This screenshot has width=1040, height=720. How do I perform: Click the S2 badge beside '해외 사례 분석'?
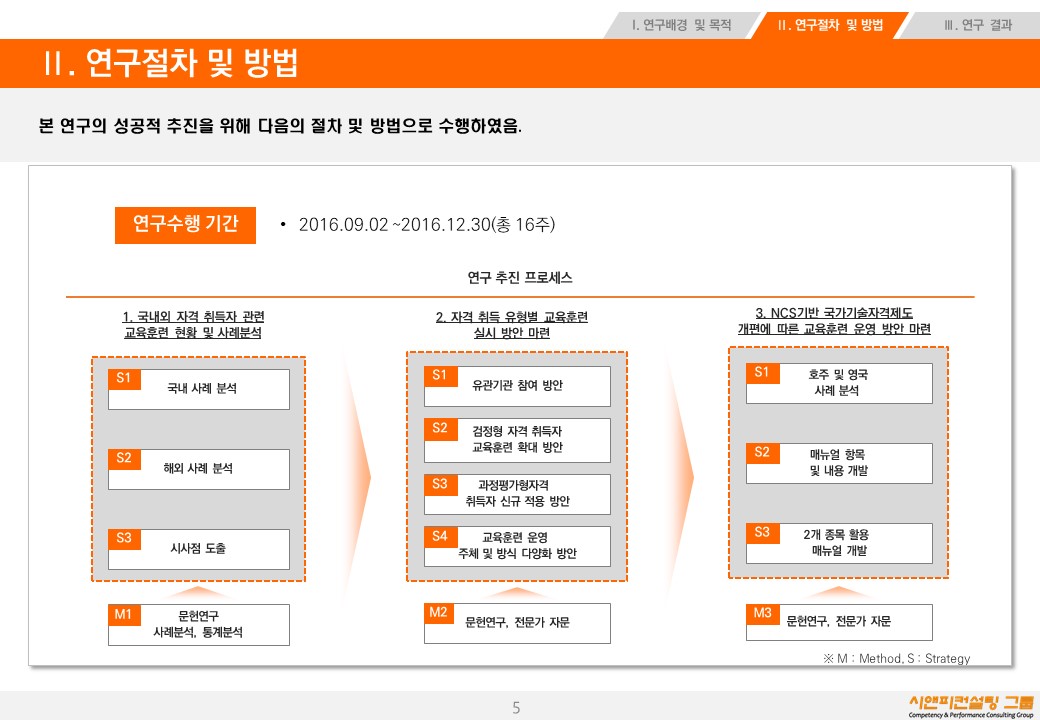point(124,459)
